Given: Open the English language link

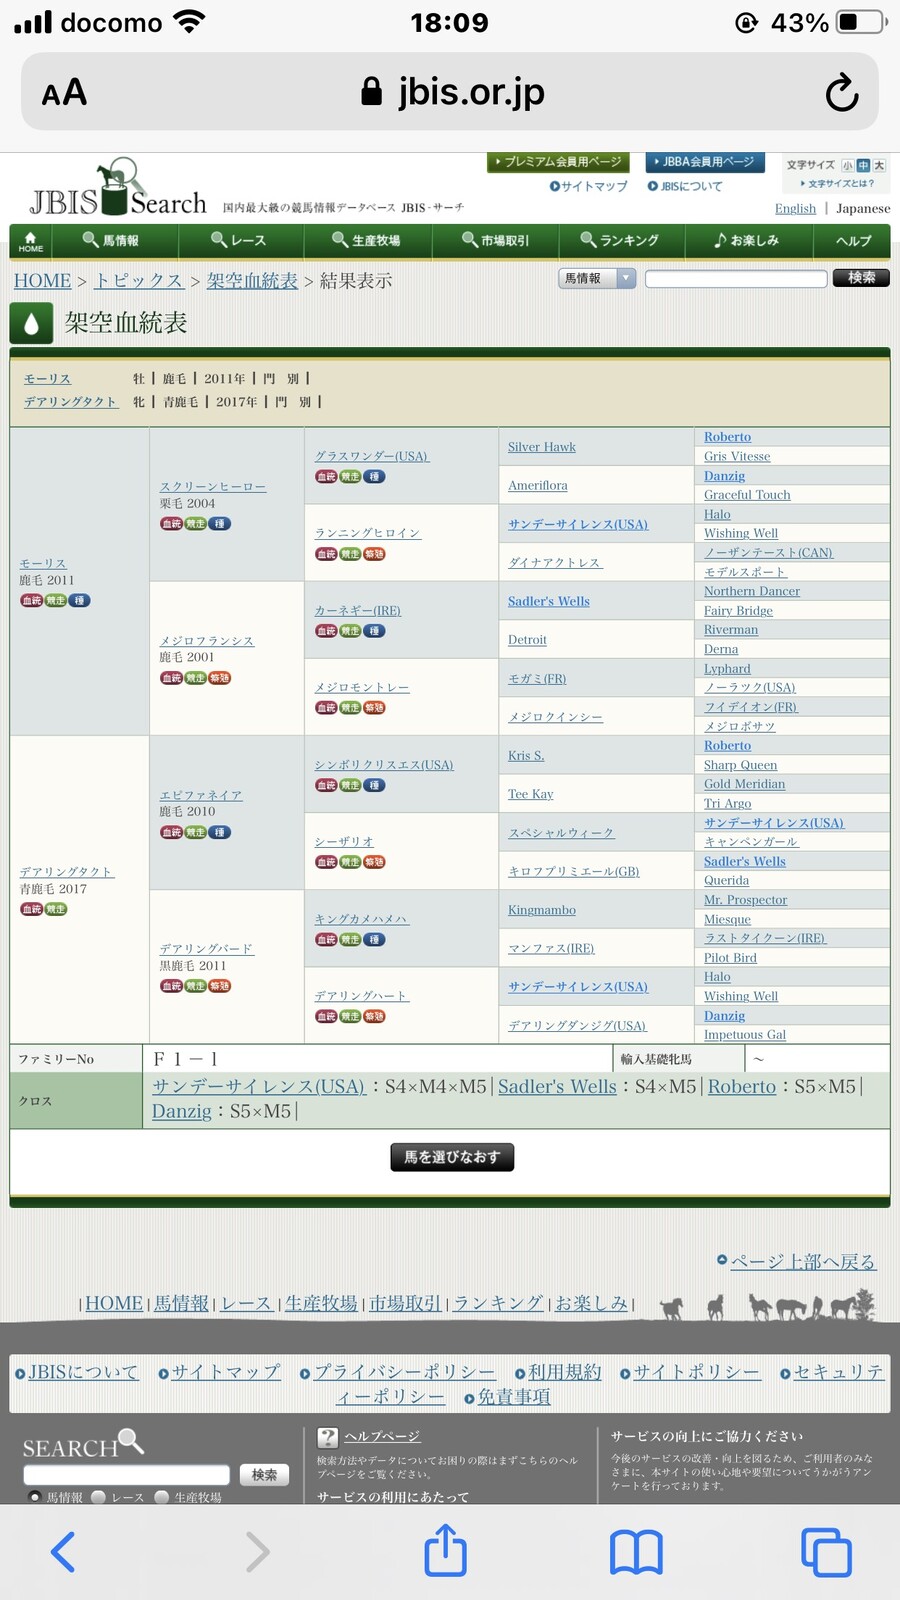Looking at the screenshot, I should click(795, 208).
